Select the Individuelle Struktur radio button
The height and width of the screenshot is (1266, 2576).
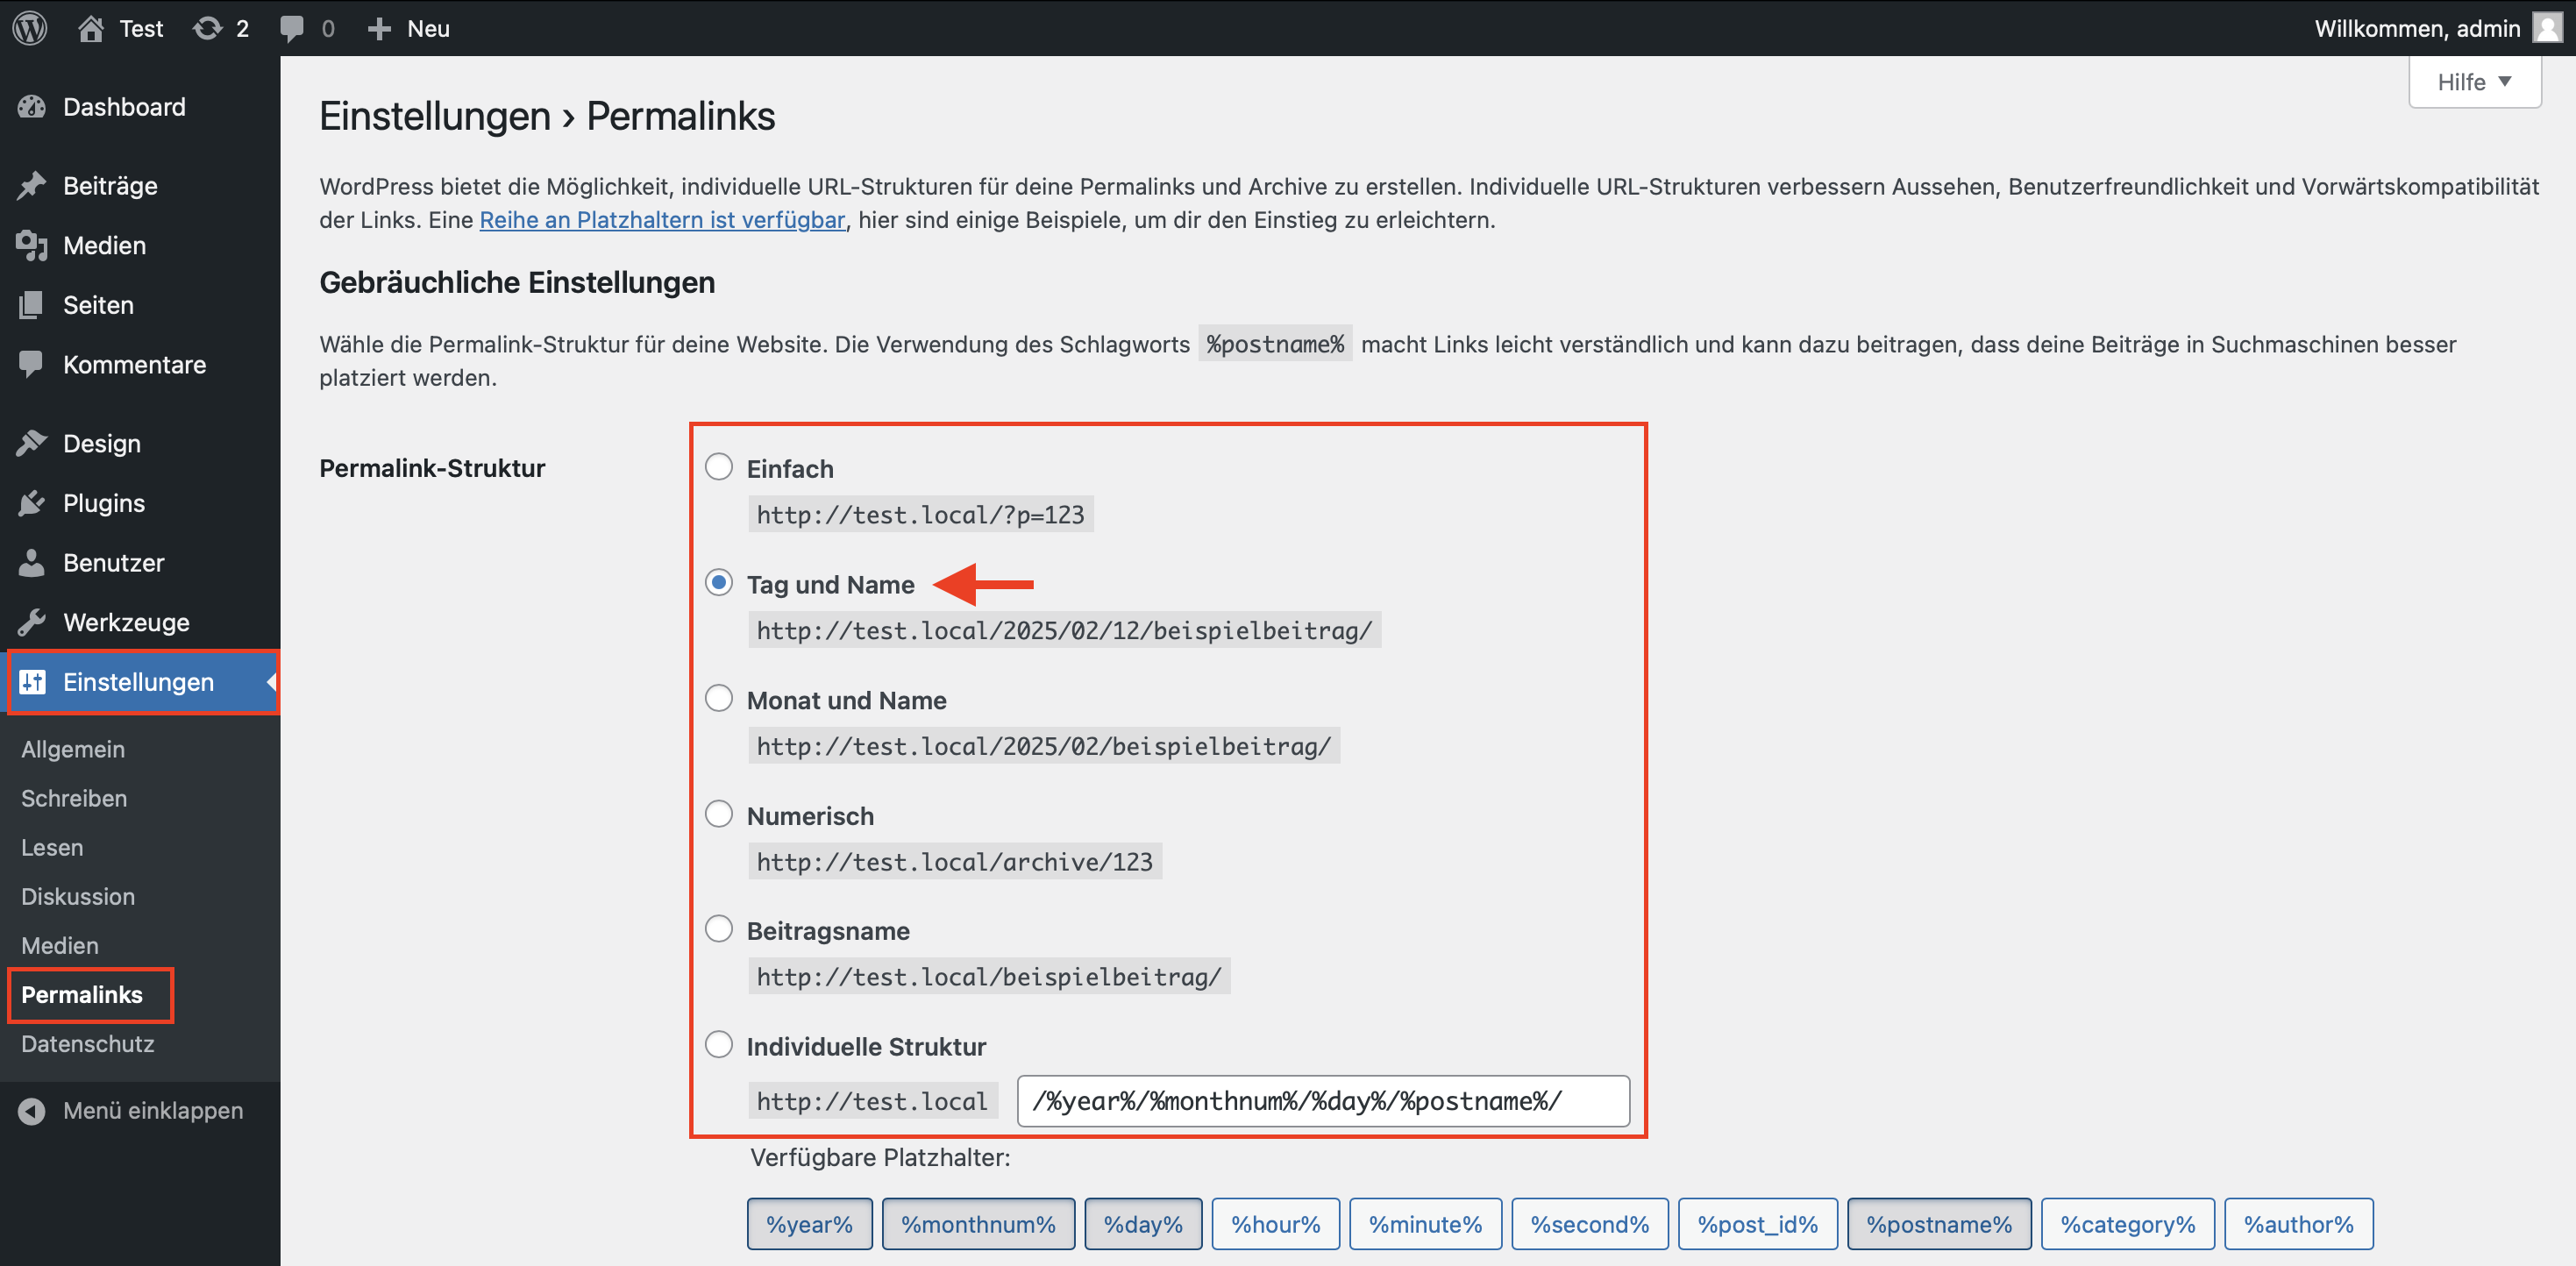(x=719, y=1045)
